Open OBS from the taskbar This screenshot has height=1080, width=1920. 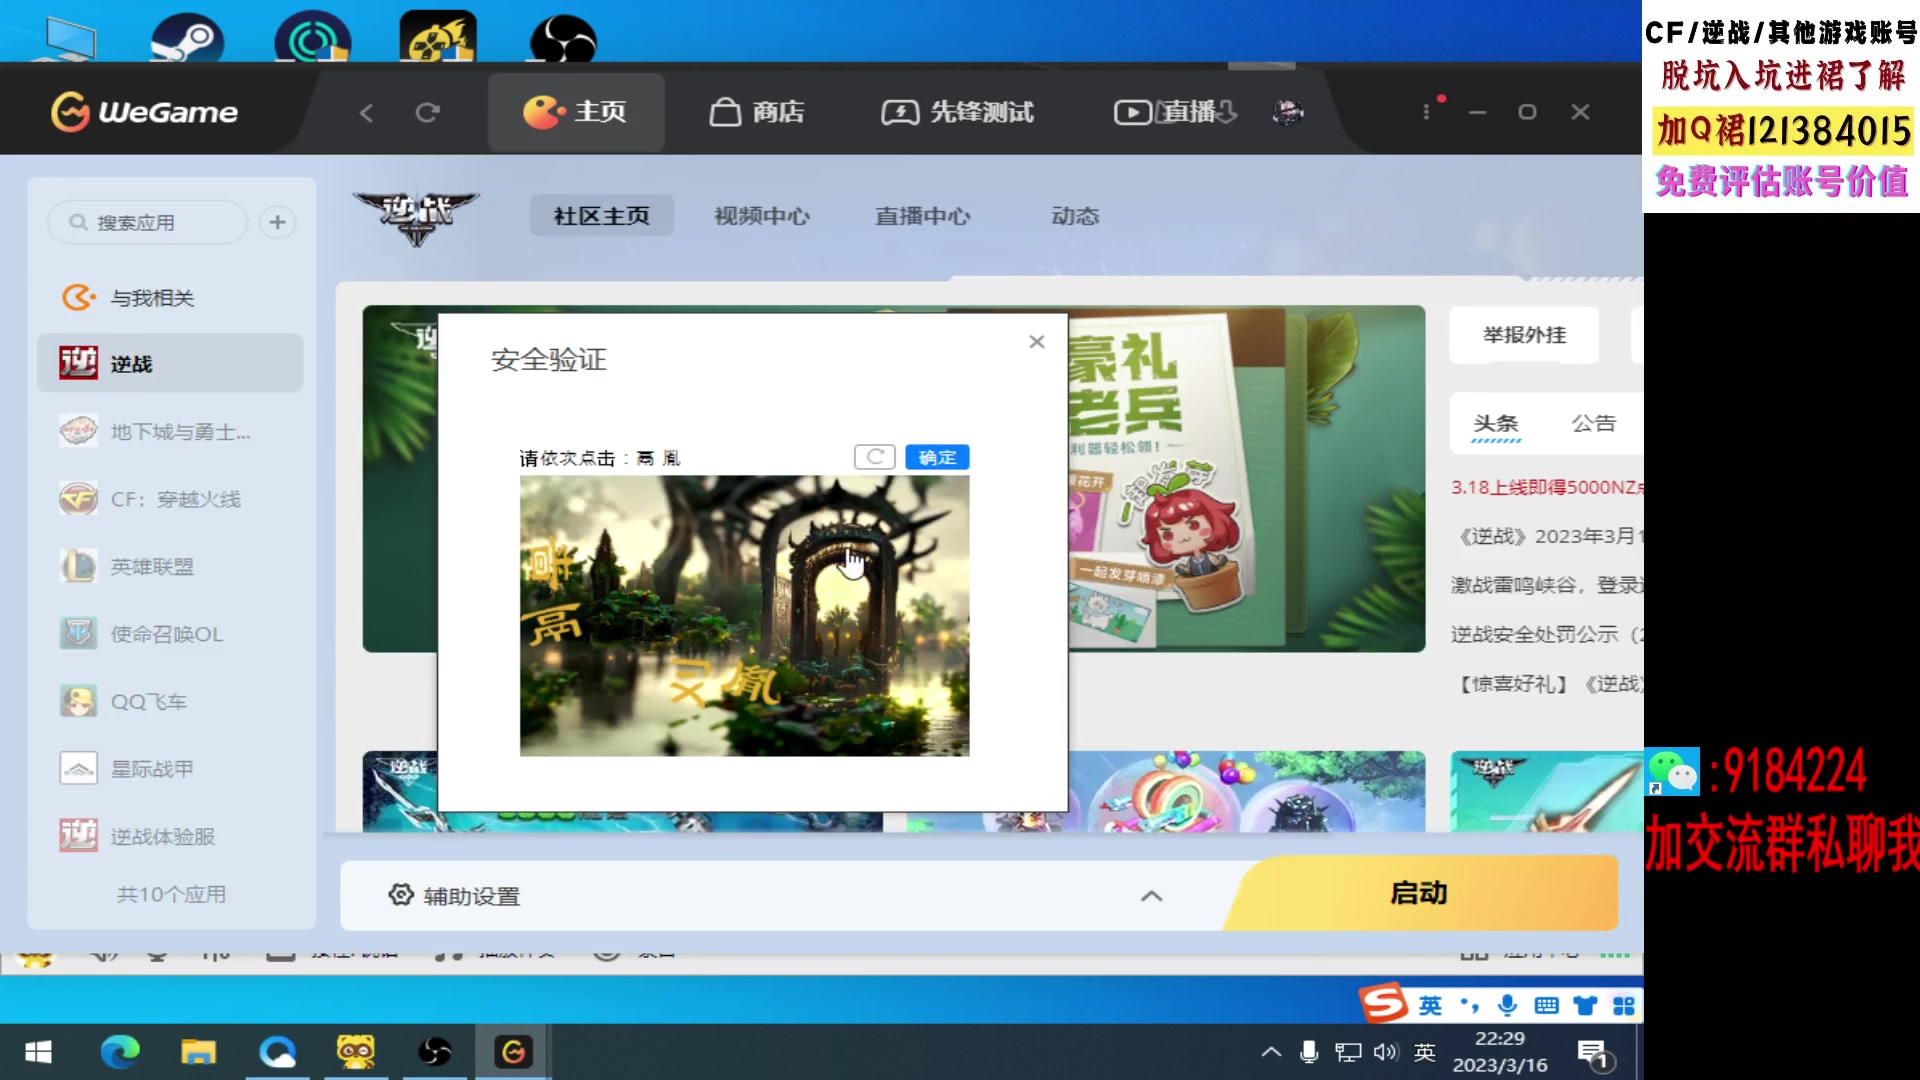coord(434,1052)
